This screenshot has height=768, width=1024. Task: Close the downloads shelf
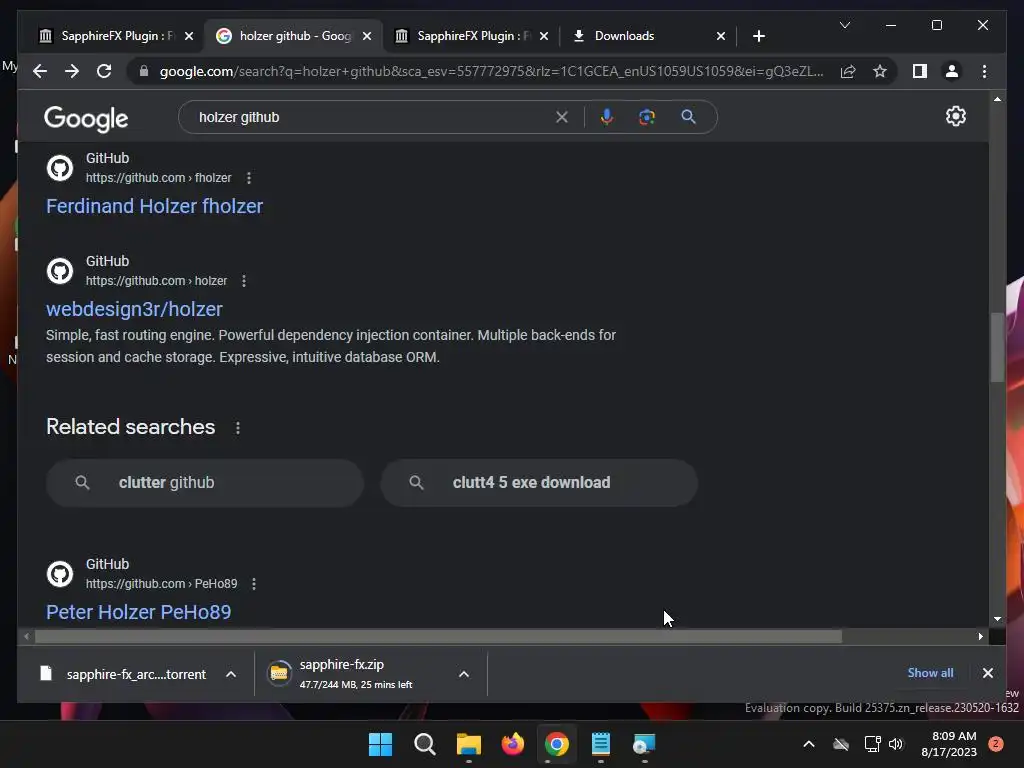987,673
